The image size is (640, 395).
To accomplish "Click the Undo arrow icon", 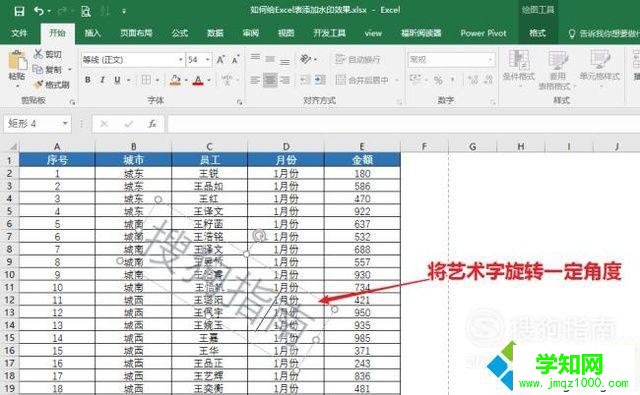I will click(40, 11).
